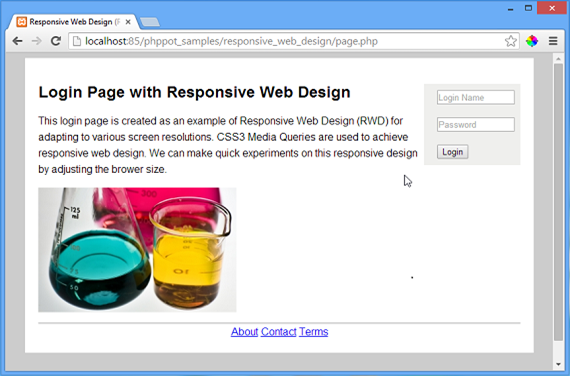Go back with the browser back arrow

point(17,41)
